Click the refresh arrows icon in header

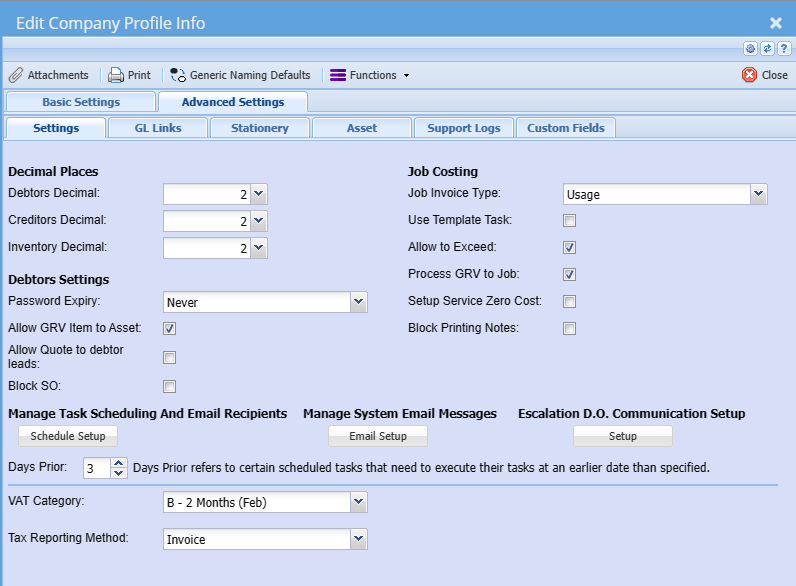coord(767,48)
